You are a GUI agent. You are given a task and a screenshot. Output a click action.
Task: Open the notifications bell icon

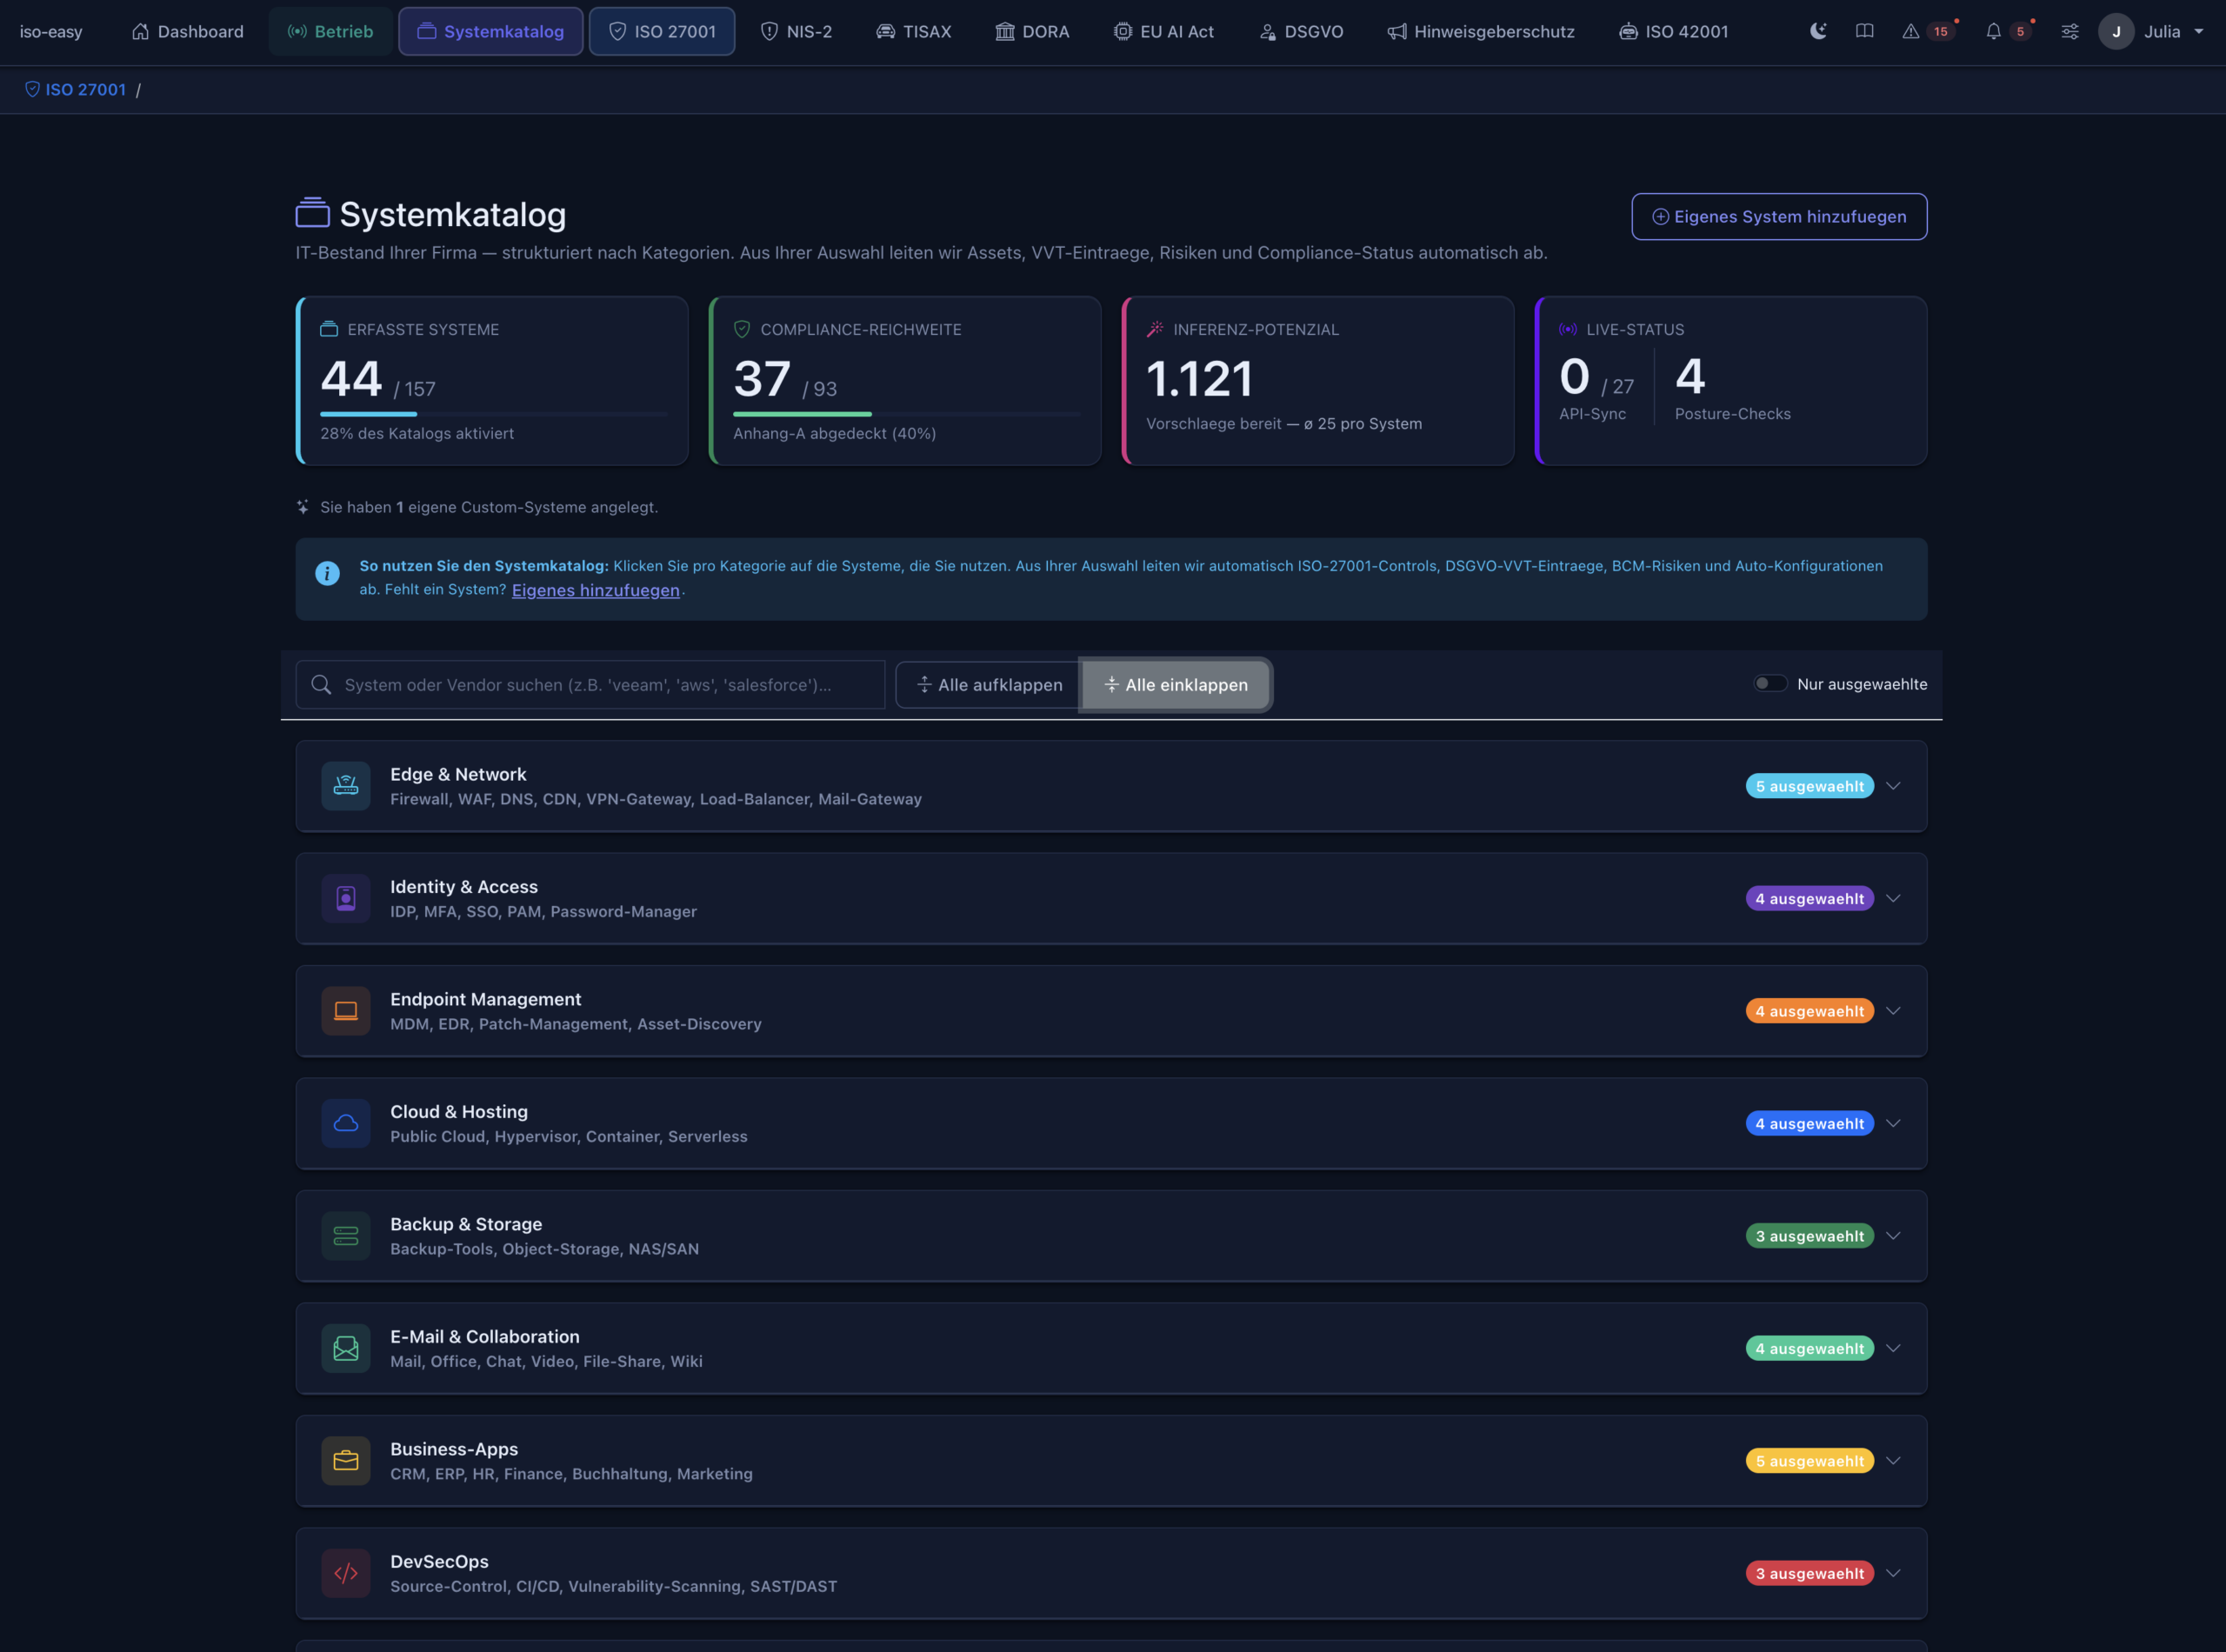click(x=1993, y=31)
